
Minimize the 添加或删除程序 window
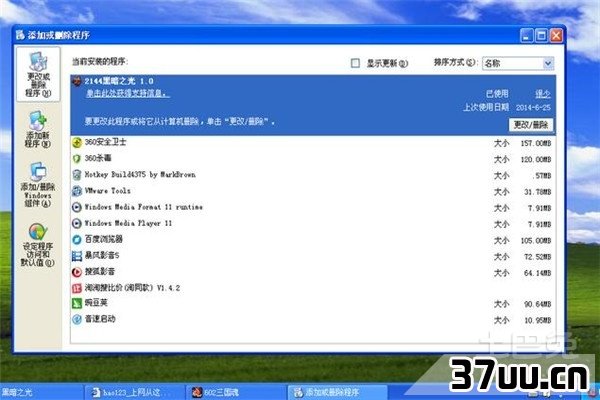pos(527,36)
